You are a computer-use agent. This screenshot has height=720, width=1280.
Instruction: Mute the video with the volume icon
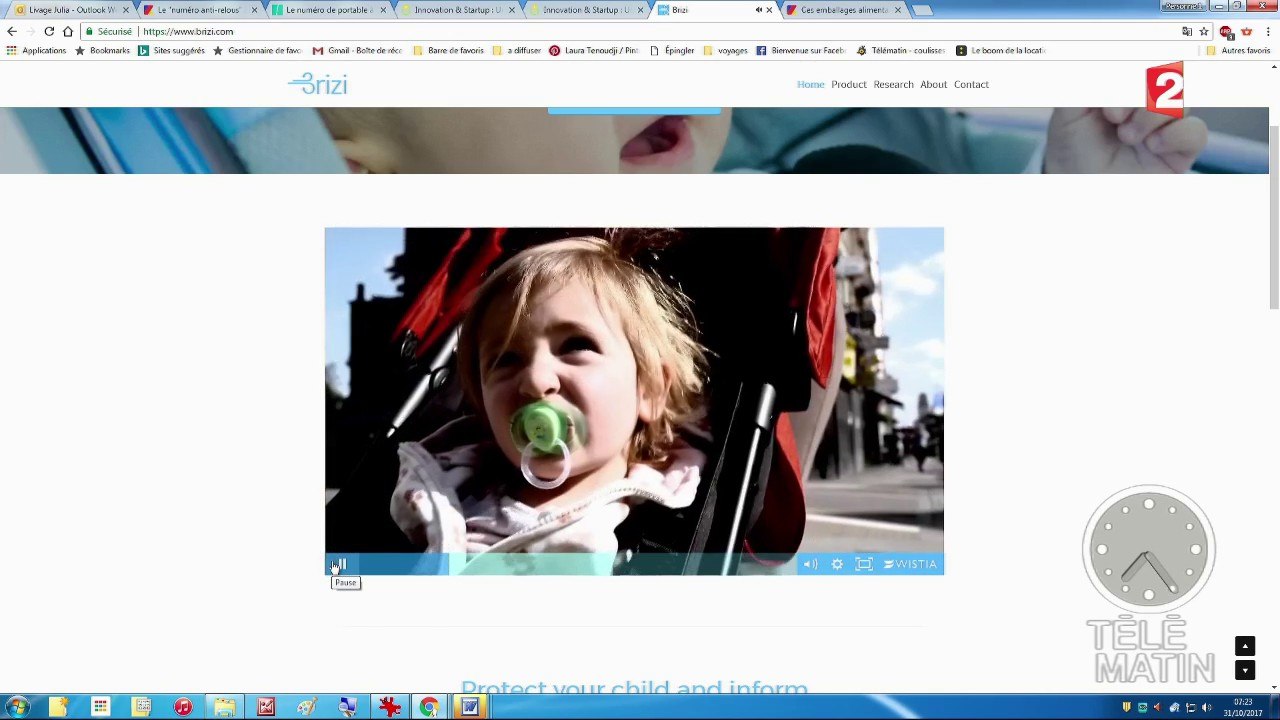tap(810, 565)
